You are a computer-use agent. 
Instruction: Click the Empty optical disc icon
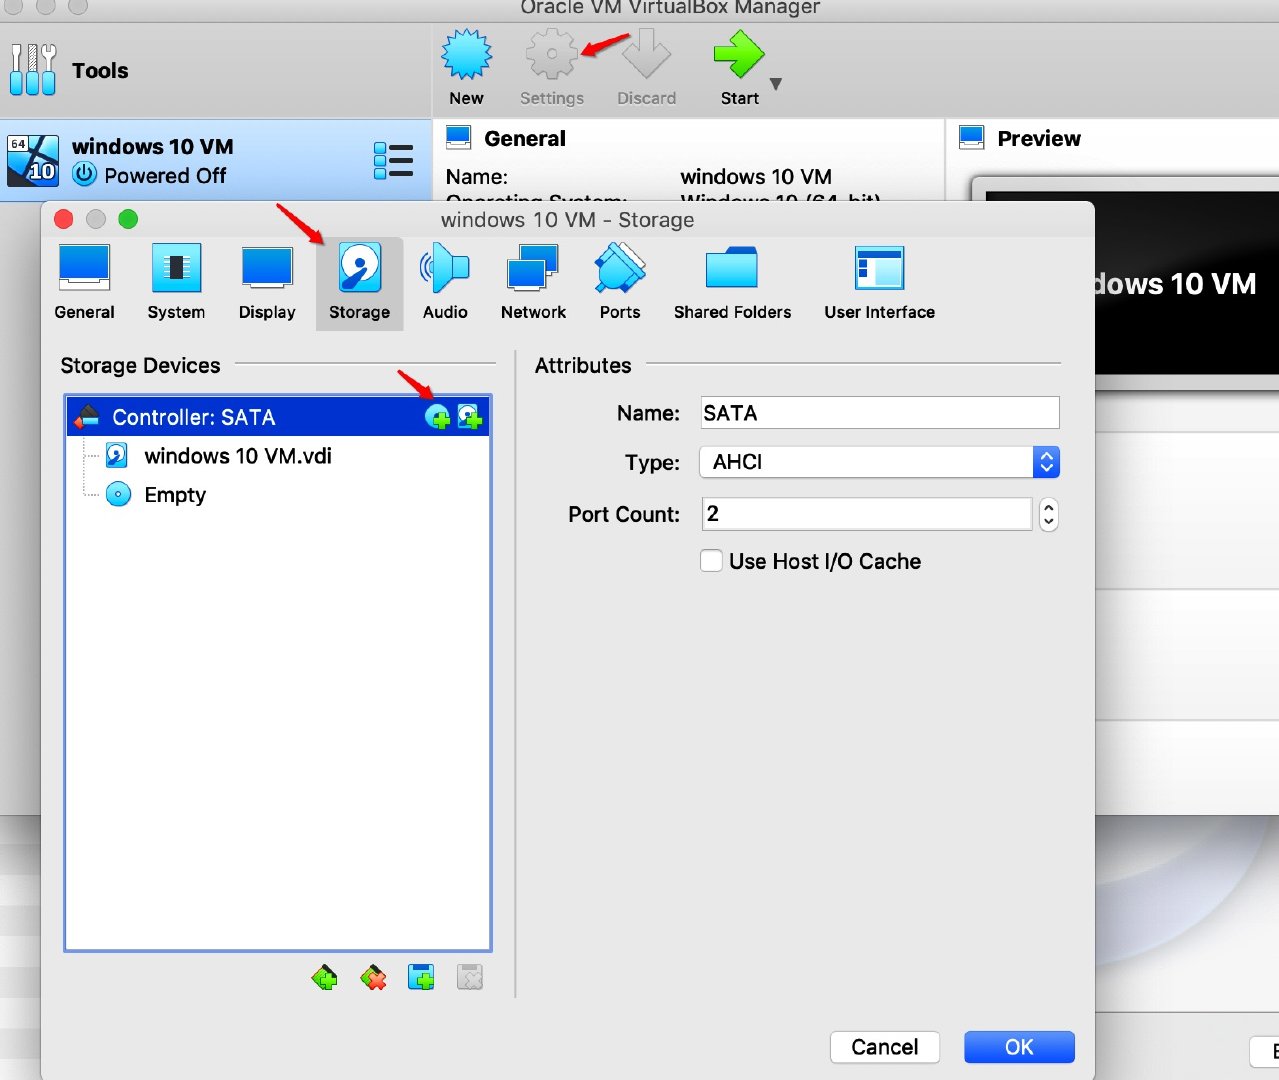(x=118, y=494)
